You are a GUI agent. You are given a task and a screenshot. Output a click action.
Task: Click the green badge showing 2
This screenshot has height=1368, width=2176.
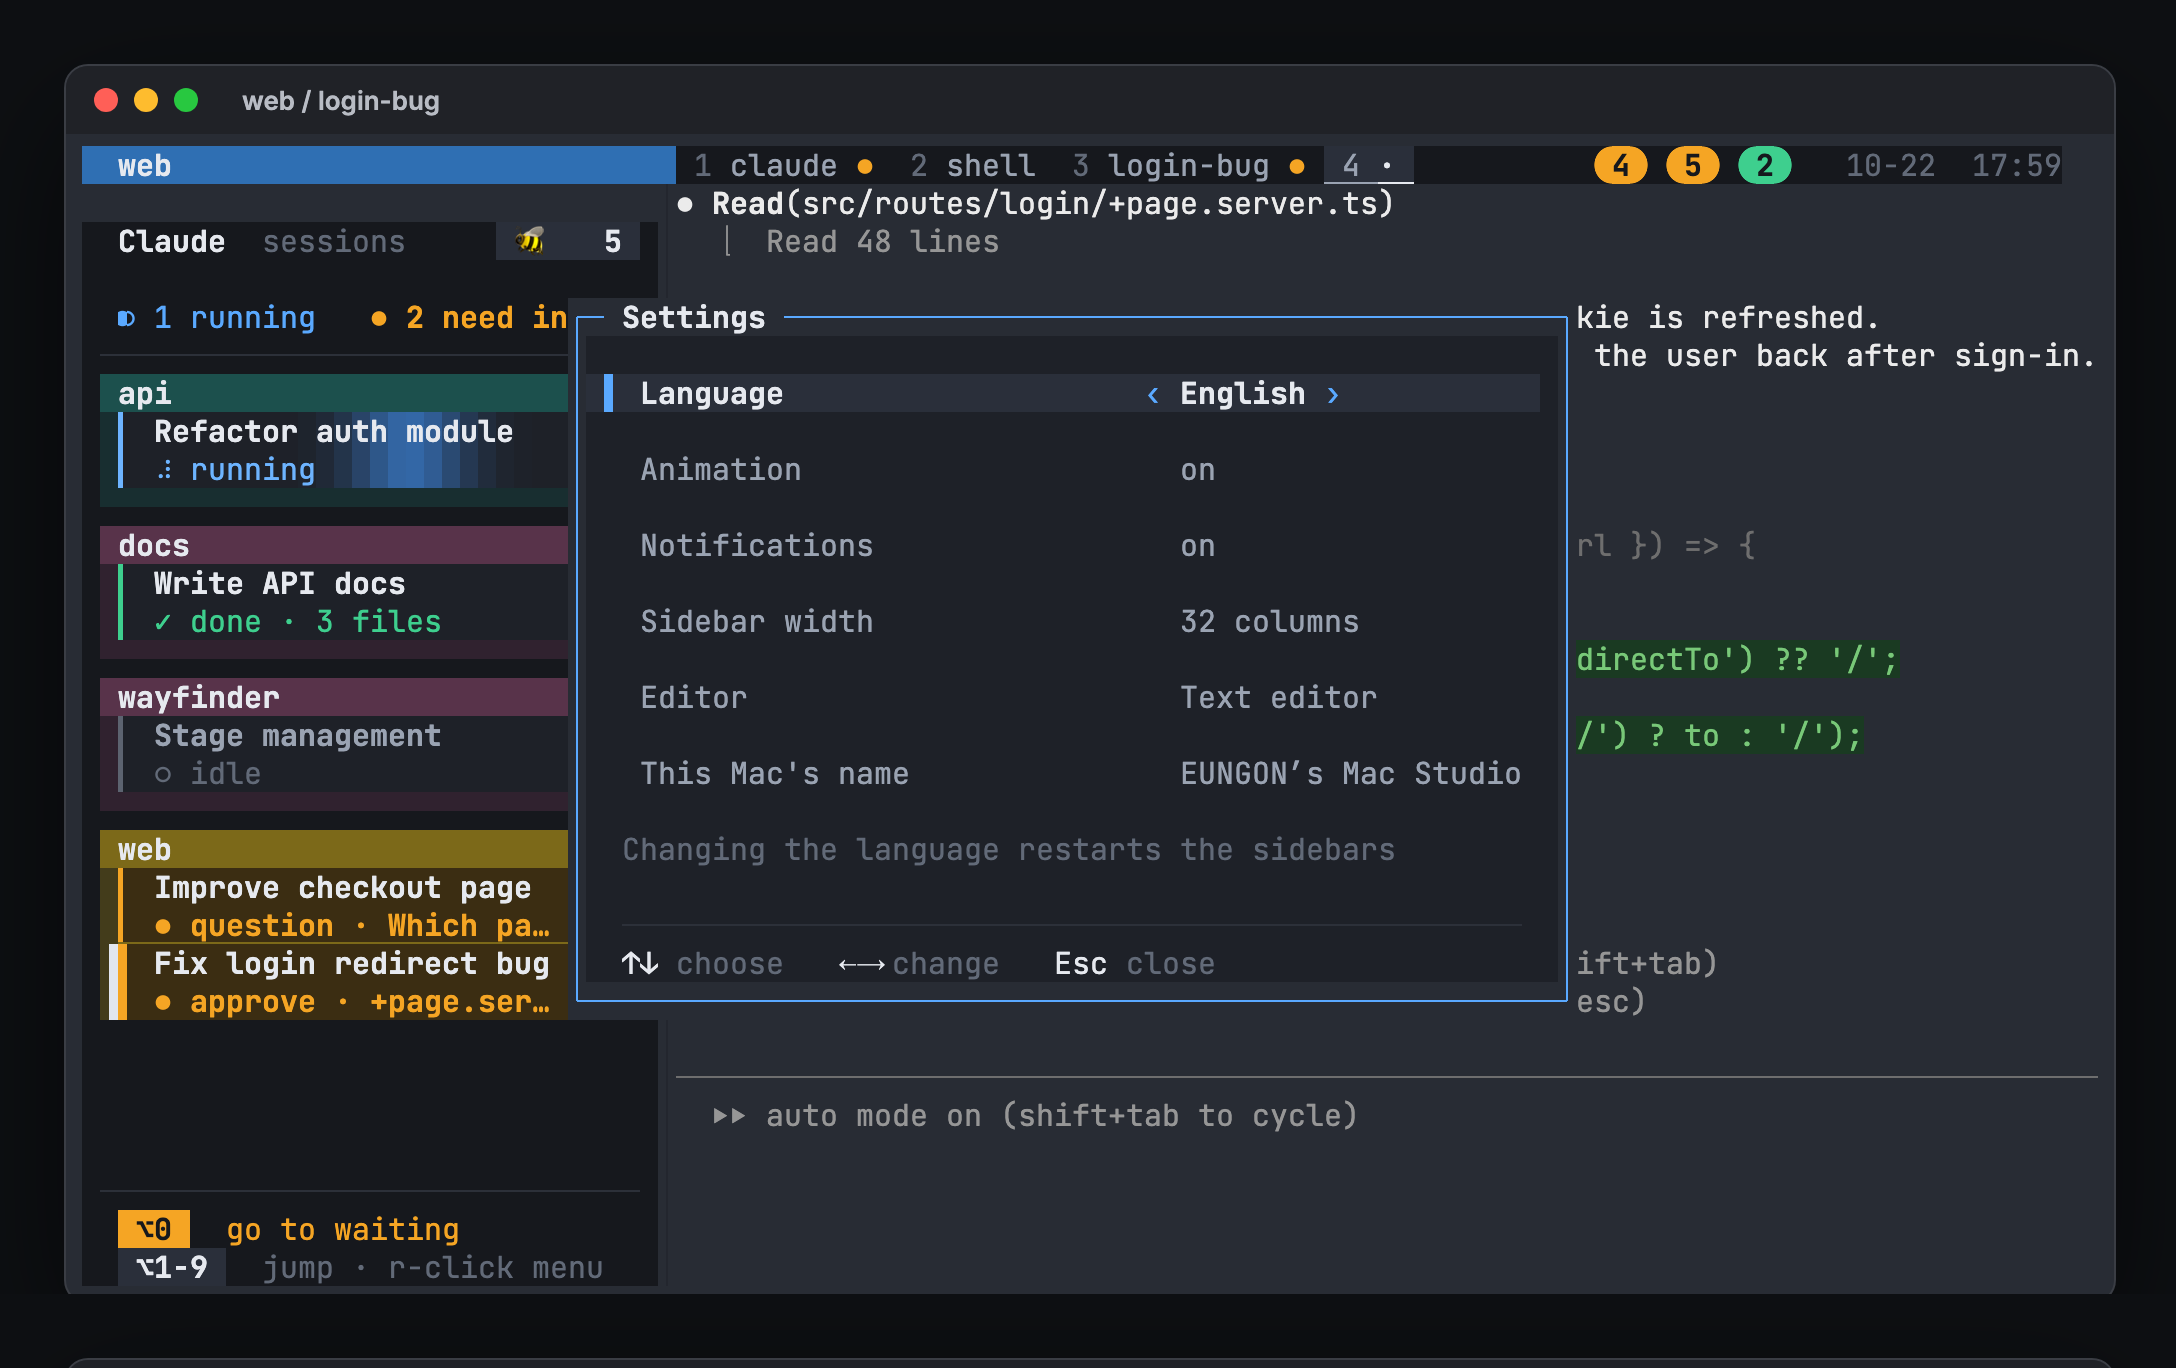pyautogui.click(x=1764, y=165)
